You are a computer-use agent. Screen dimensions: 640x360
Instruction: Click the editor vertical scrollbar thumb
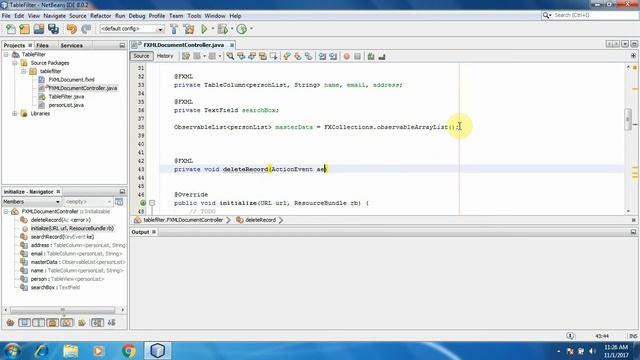click(x=628, y=119)
